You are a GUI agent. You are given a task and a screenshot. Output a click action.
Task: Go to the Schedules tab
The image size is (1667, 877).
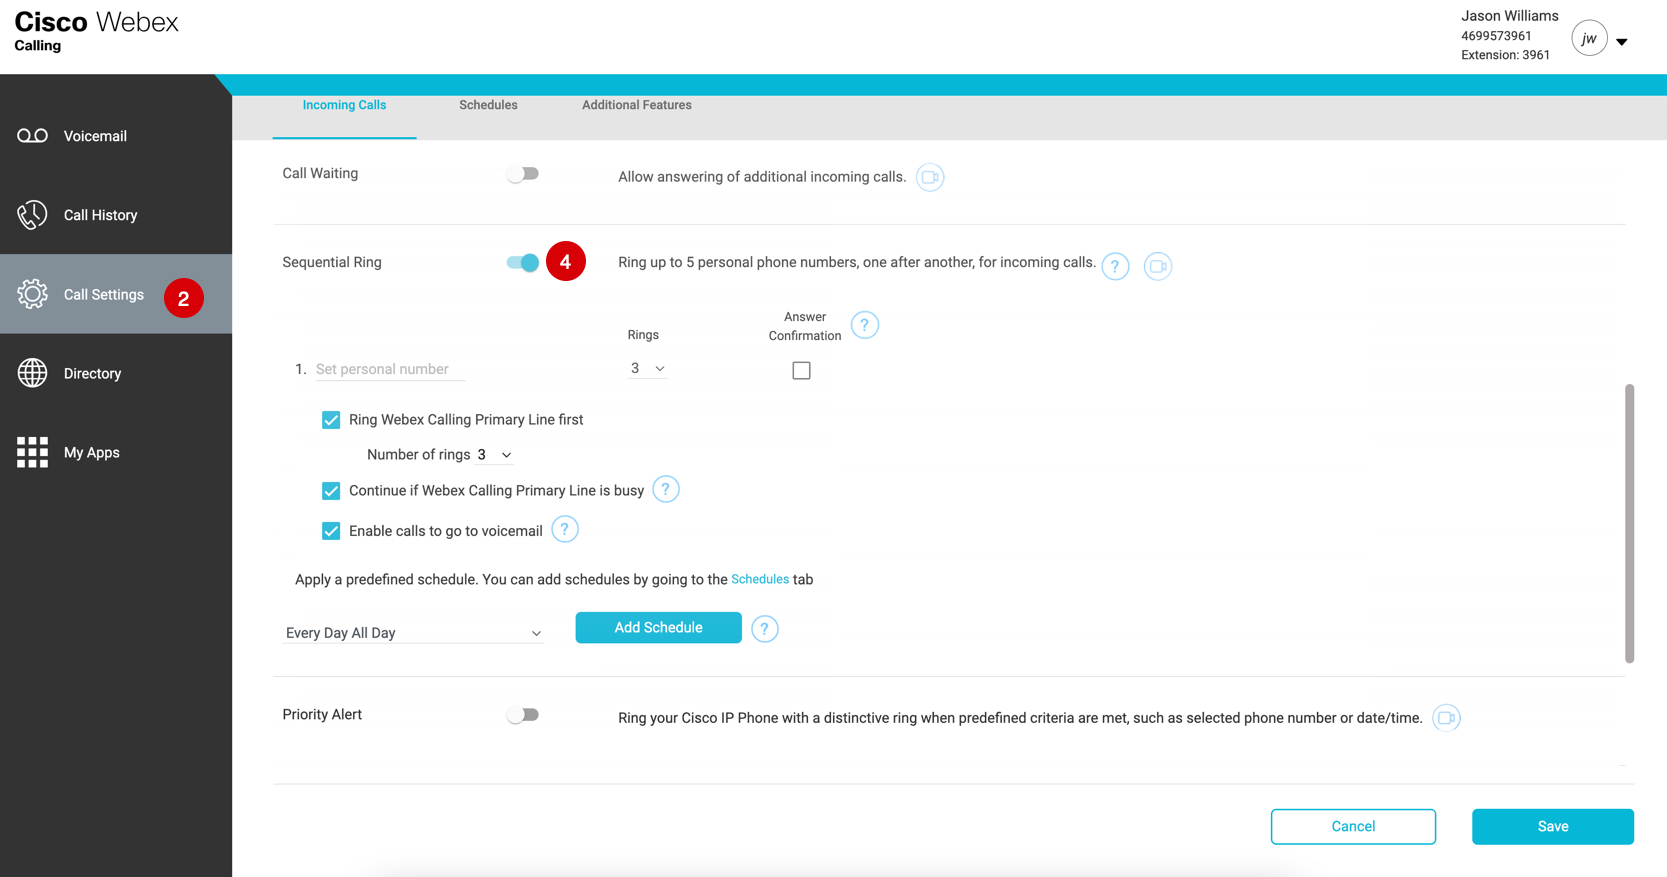(x=488, y=105)
